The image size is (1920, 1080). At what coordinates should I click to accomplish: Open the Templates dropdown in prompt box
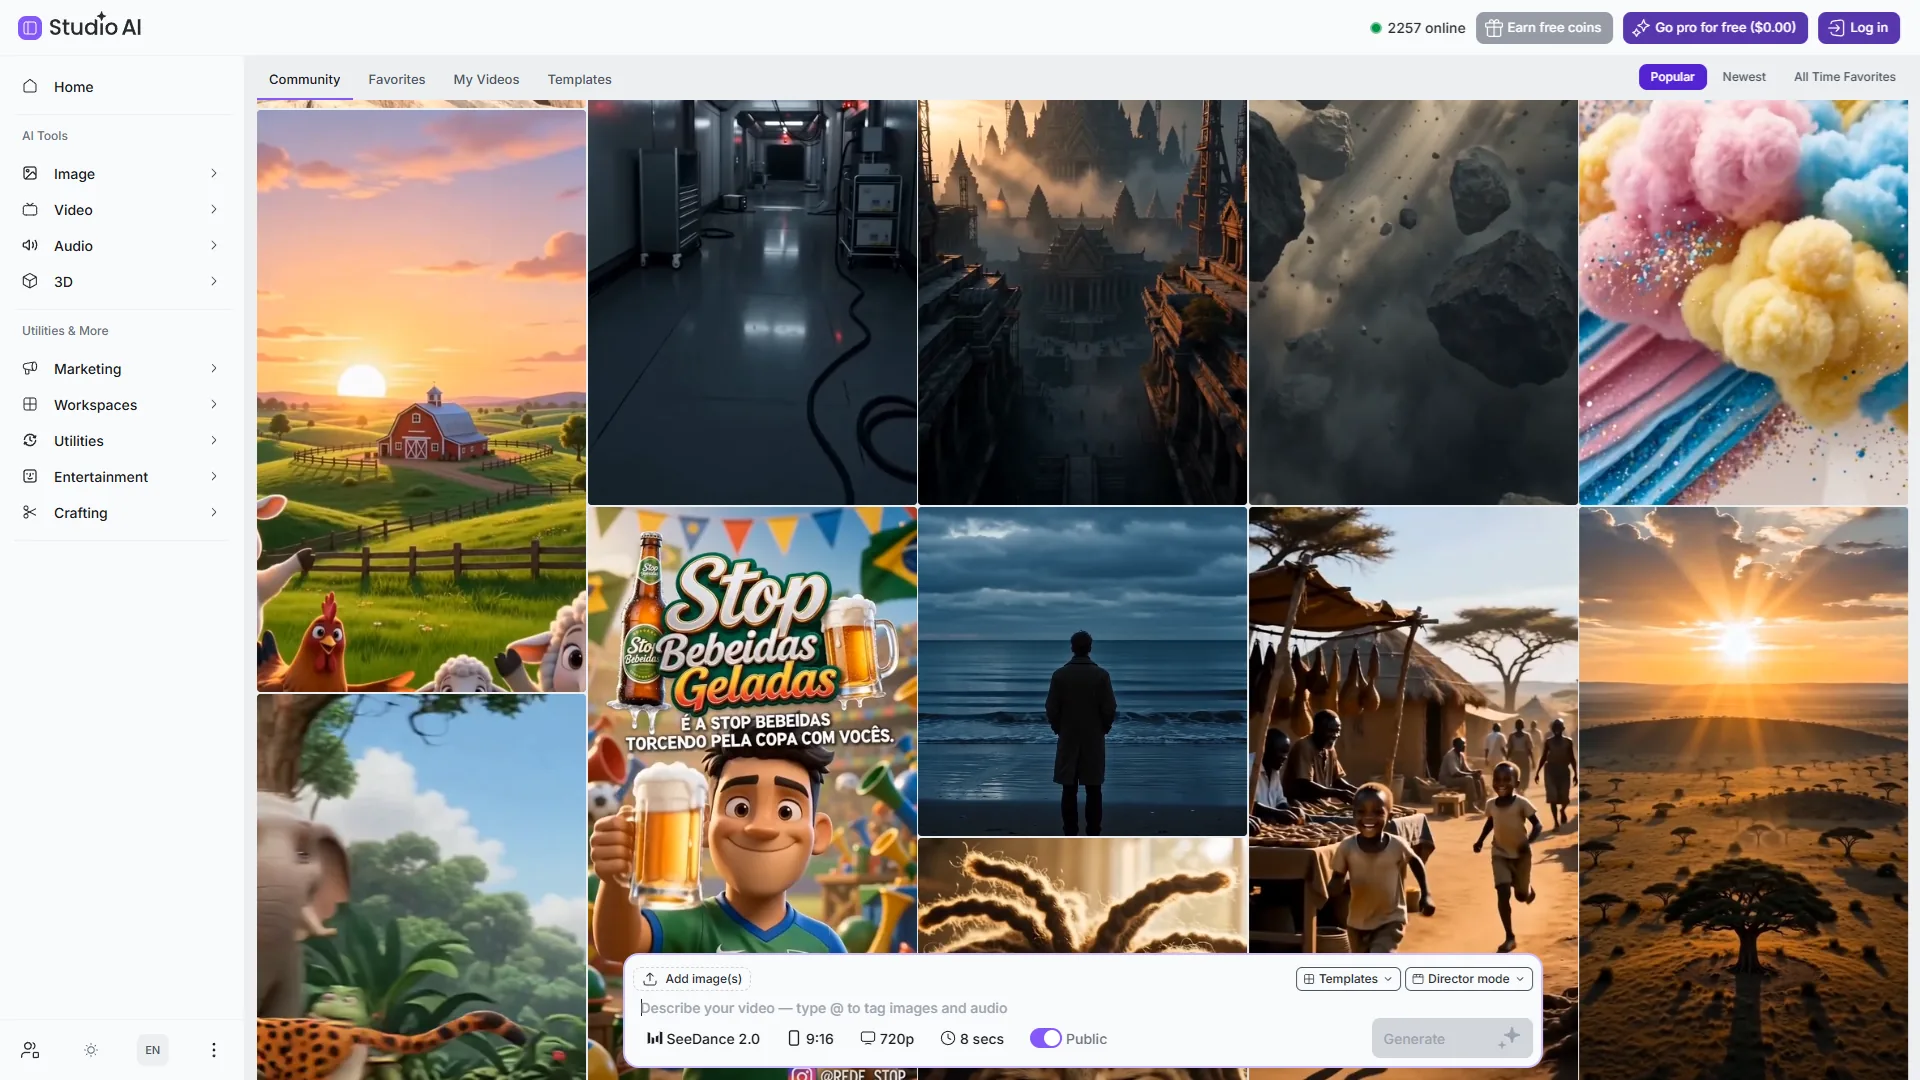1348,979
